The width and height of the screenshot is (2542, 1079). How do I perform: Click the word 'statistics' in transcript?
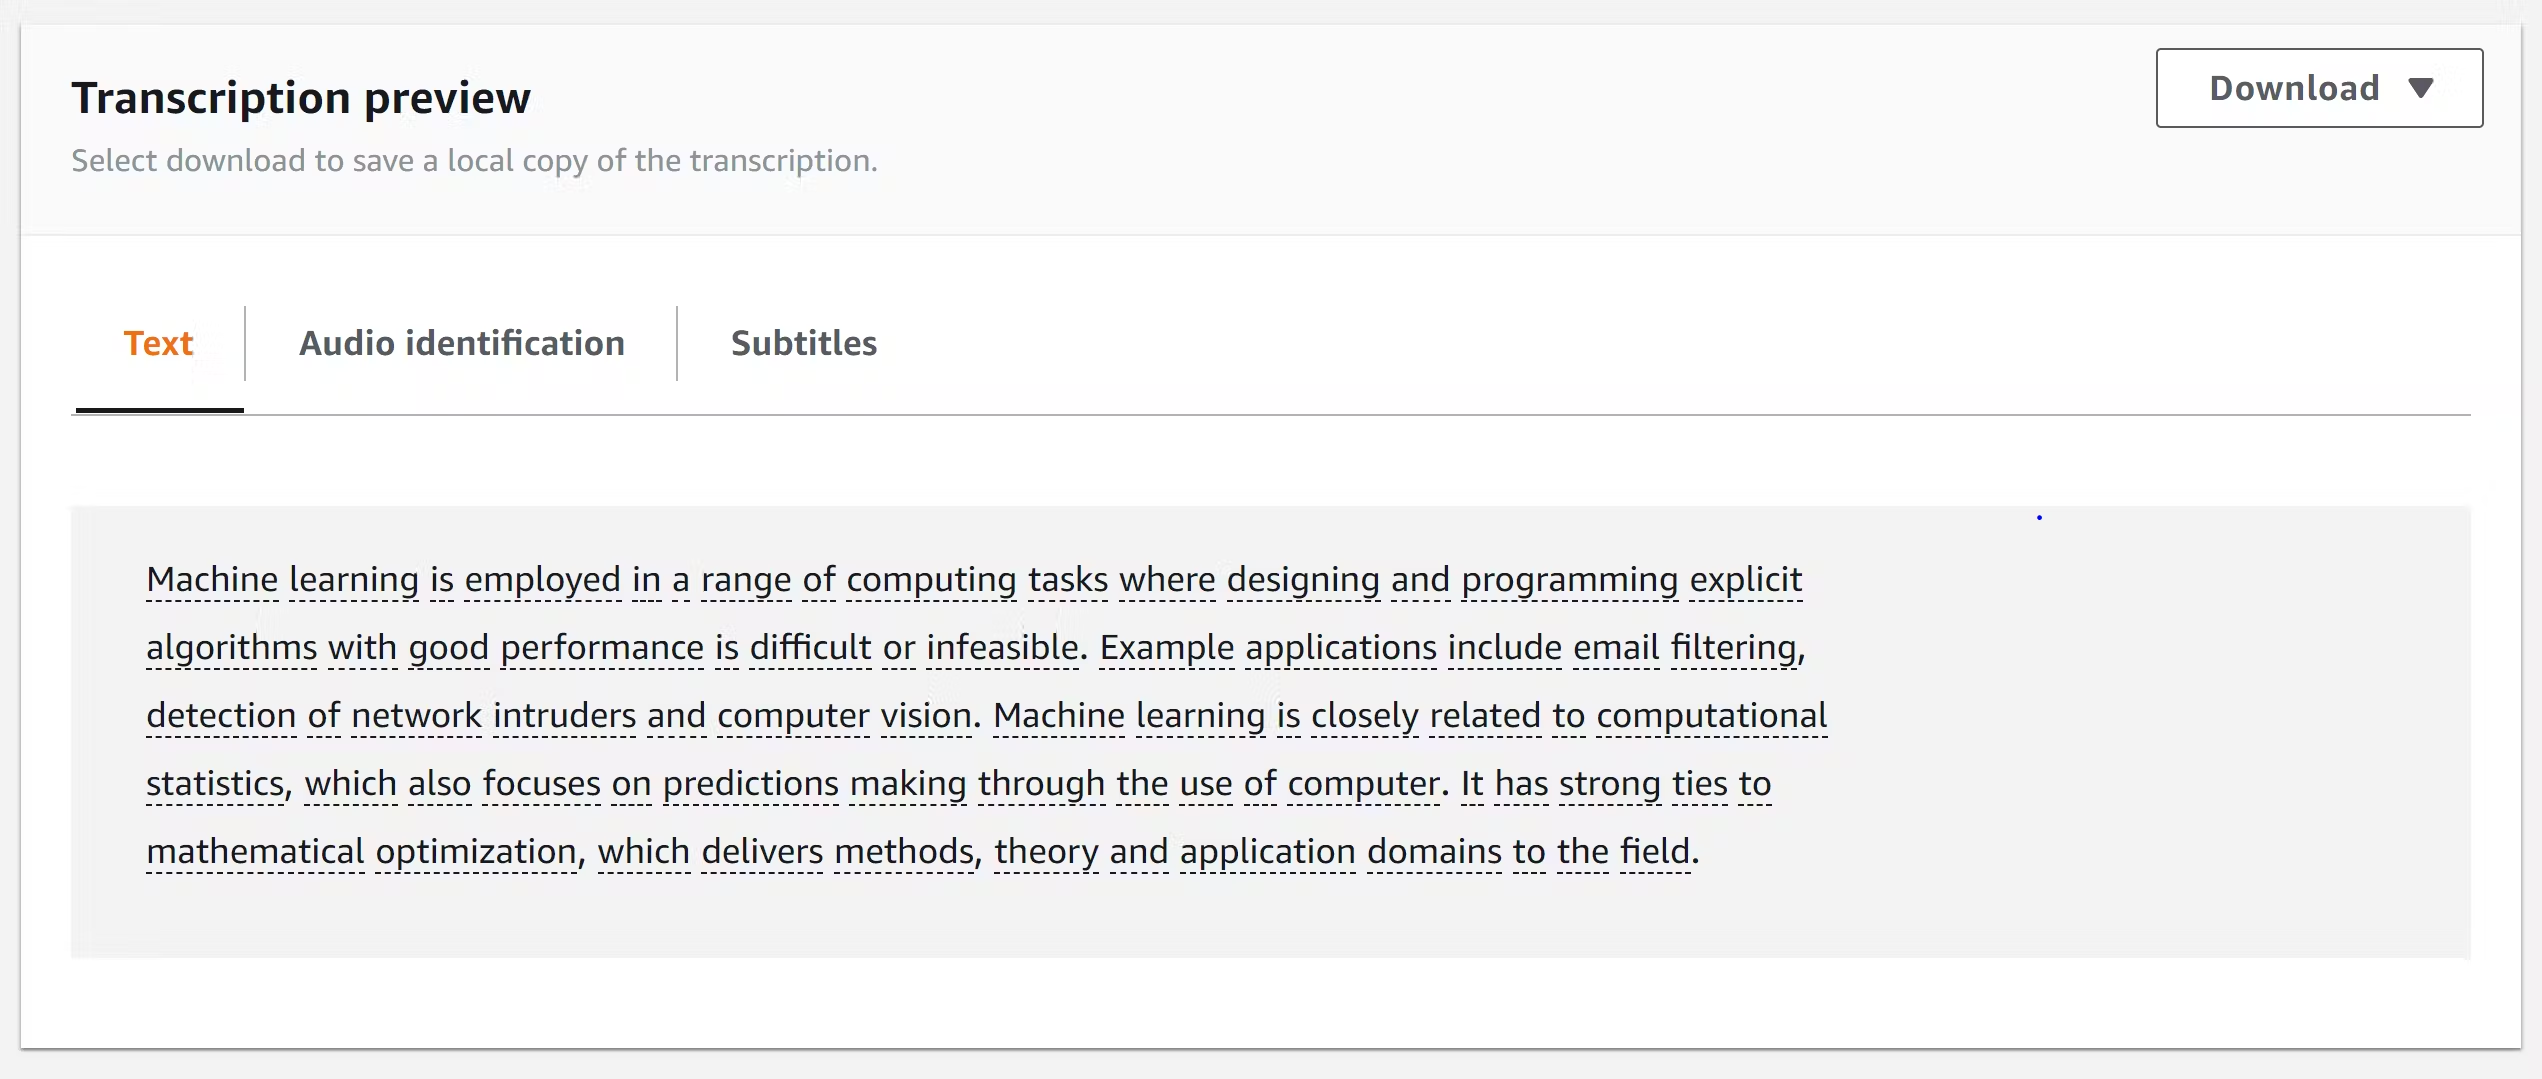[x=216, y=783]
